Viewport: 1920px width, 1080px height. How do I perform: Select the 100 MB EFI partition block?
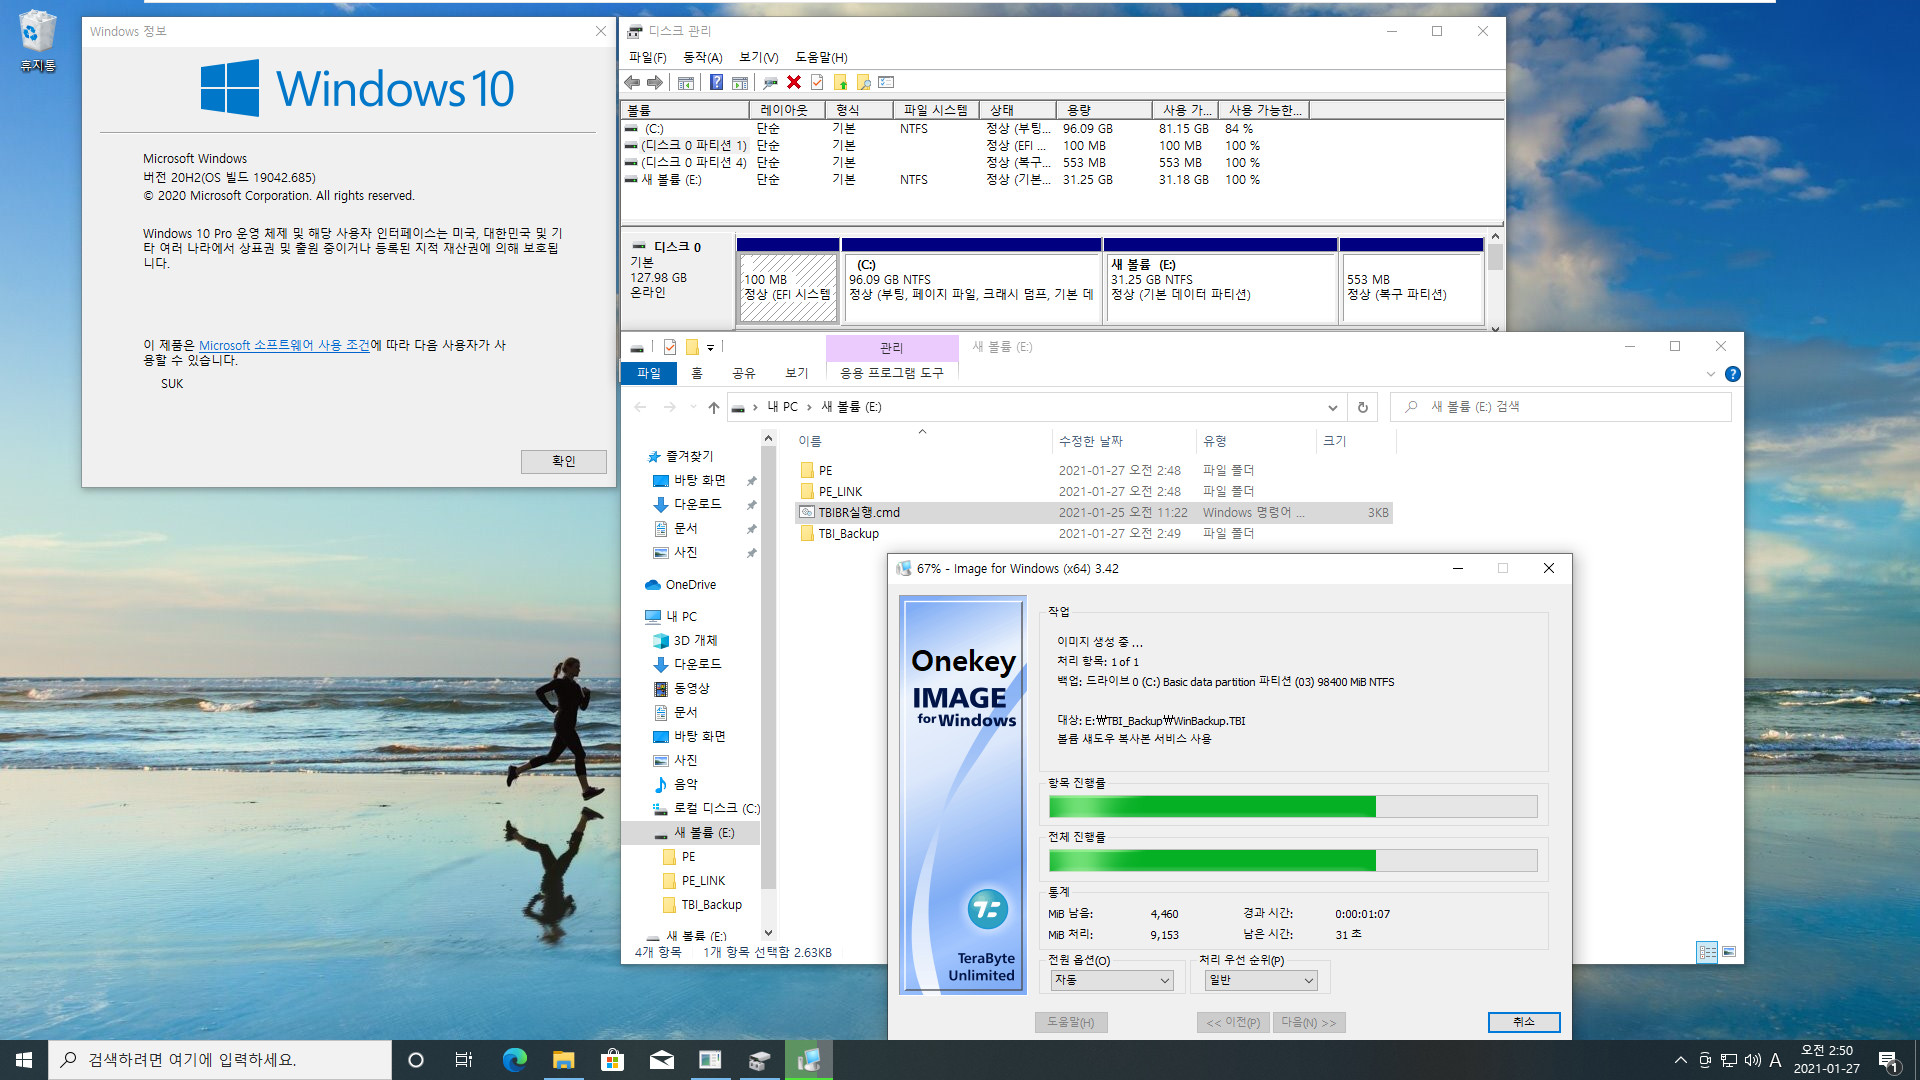click(x=788, y=280)
